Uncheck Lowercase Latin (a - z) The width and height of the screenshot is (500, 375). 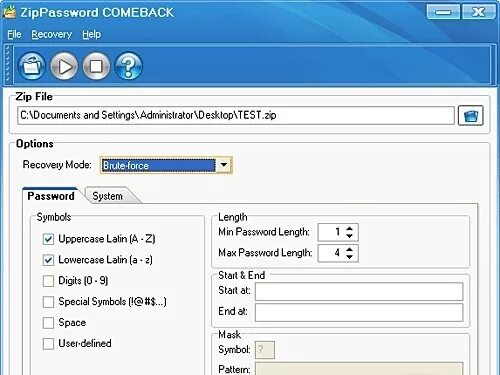click(x=48, y=260)
